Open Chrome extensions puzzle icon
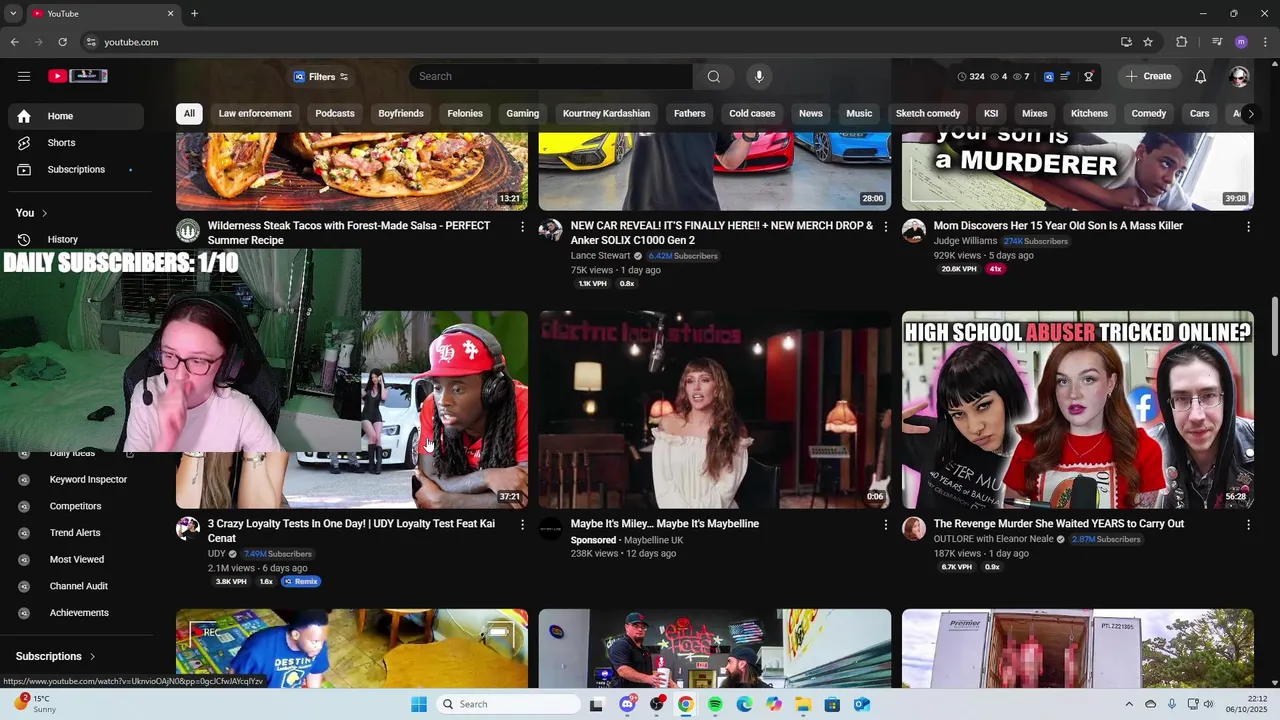 point(1182,42)
